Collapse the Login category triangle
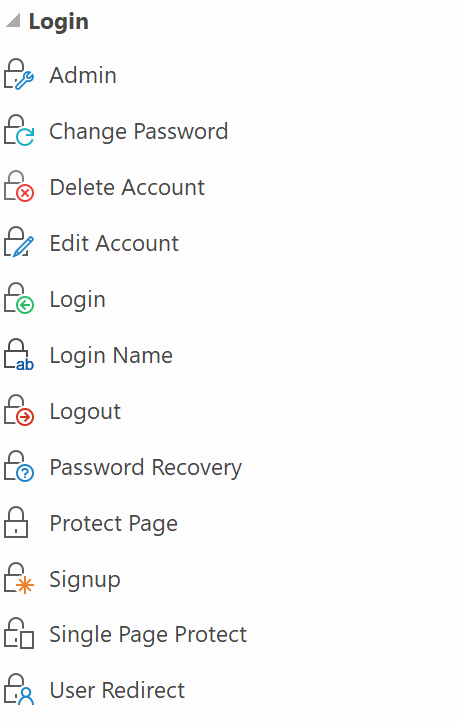Viewport: 457px width, 726px height. click(x=13, y=20)
